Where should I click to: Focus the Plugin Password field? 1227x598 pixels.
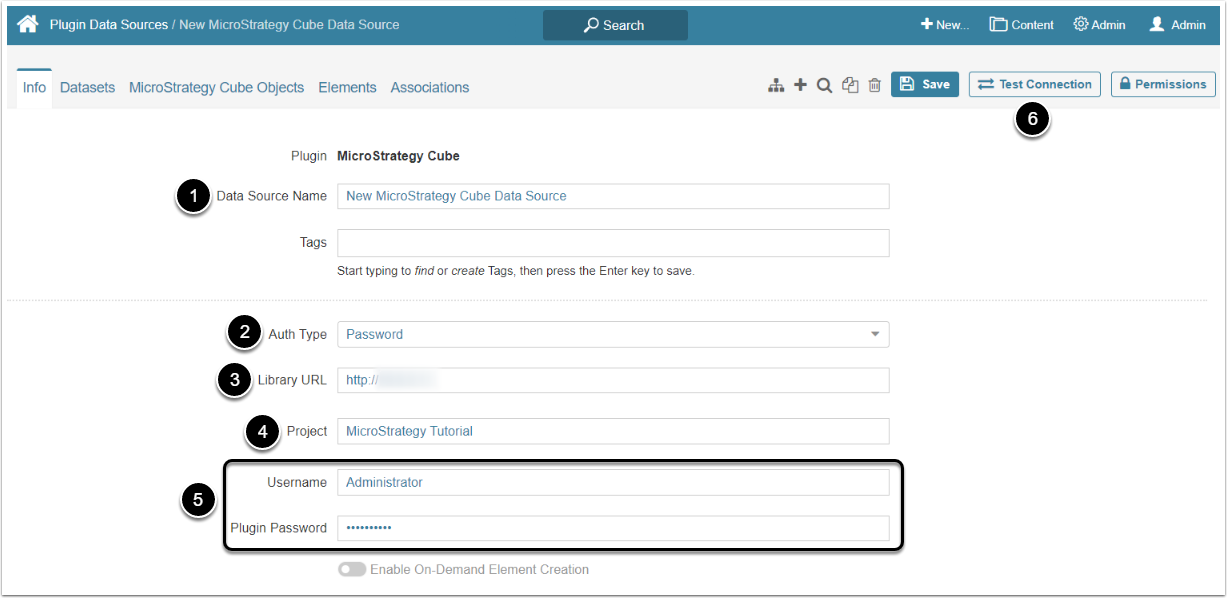[x=613, y=528]
